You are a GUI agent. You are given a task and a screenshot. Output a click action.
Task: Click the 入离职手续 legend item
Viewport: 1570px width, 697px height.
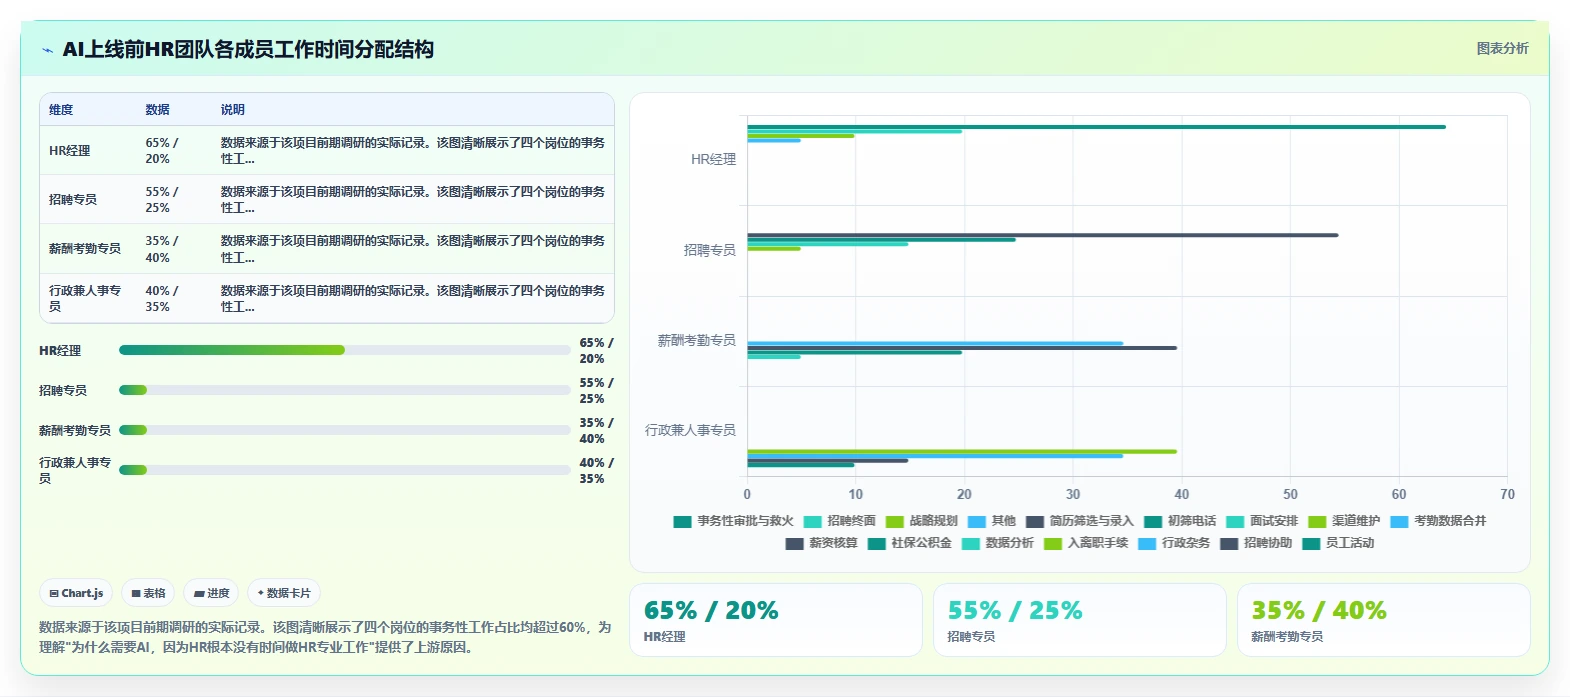tap(1086, 543)
